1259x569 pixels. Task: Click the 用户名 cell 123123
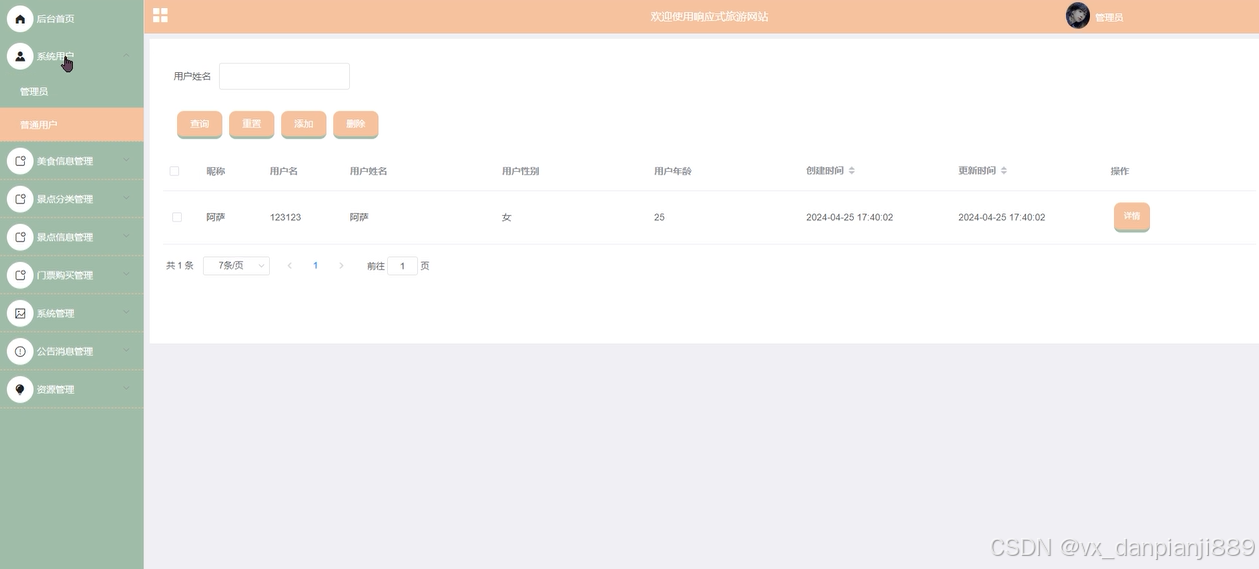click(285, 217)
